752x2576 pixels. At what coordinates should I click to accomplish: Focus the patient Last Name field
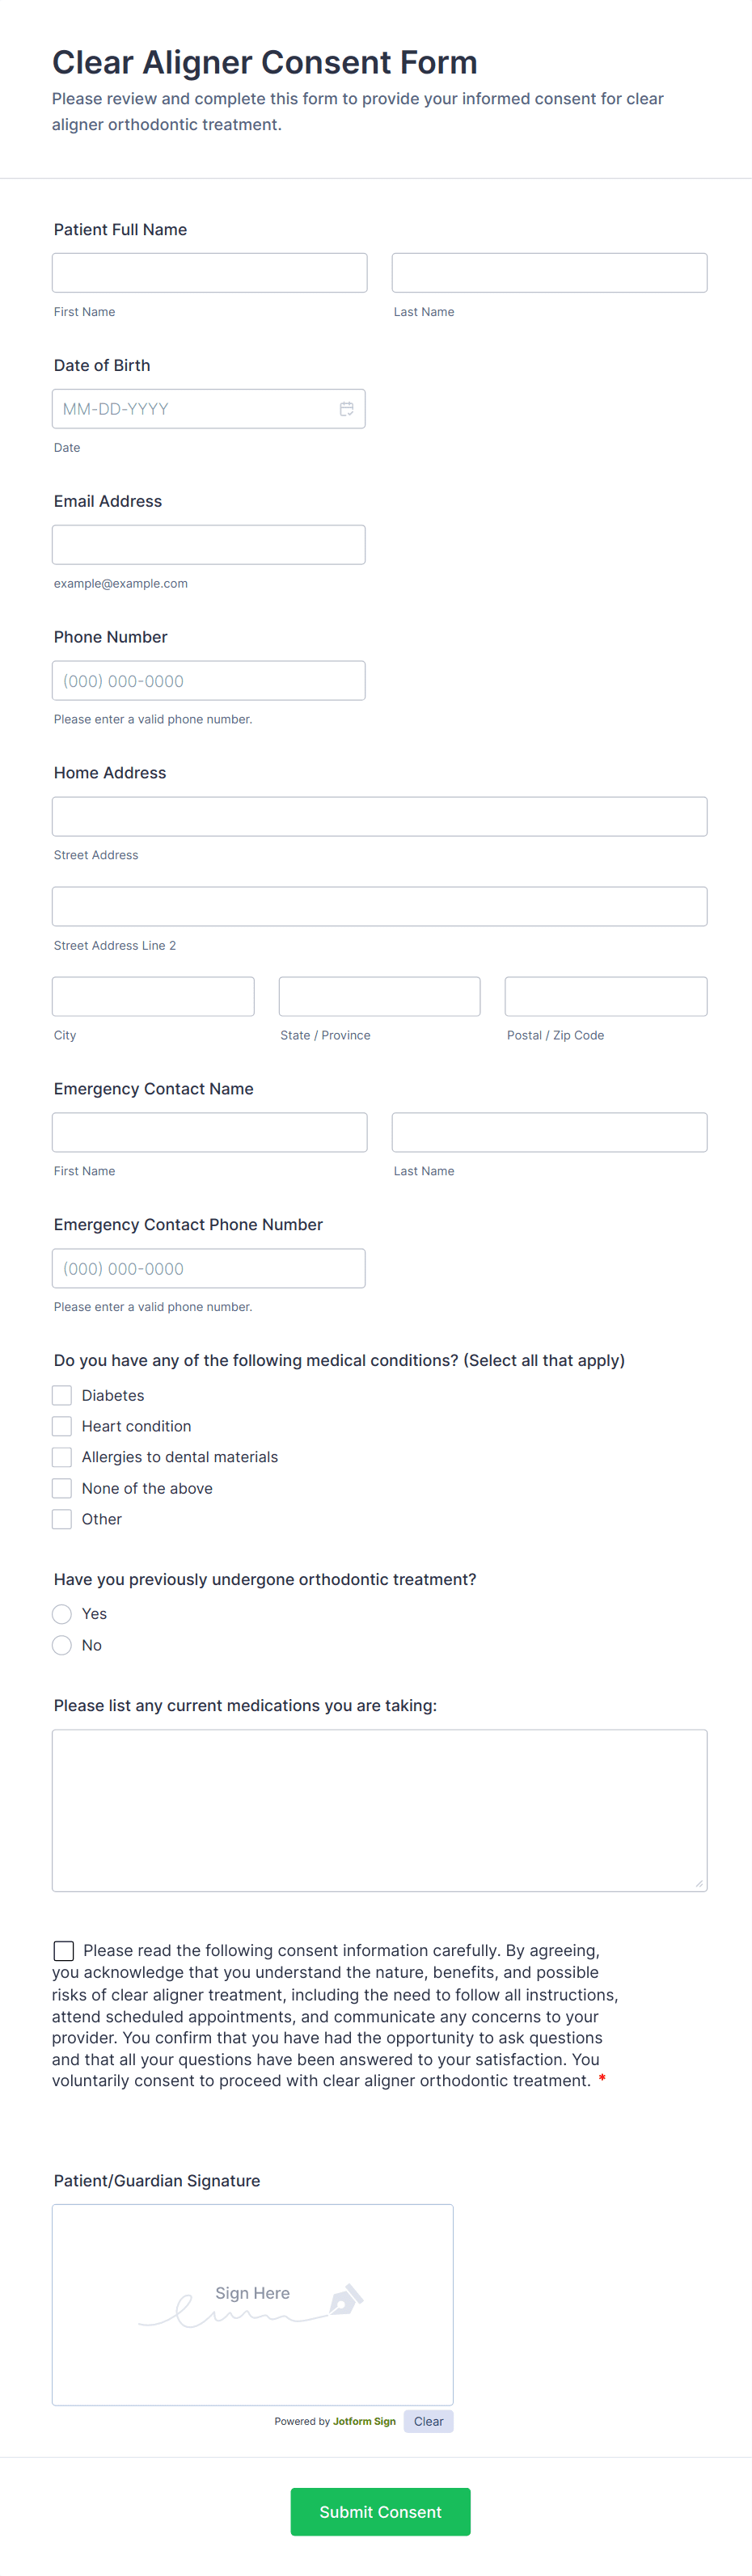(x=549, y=273)
